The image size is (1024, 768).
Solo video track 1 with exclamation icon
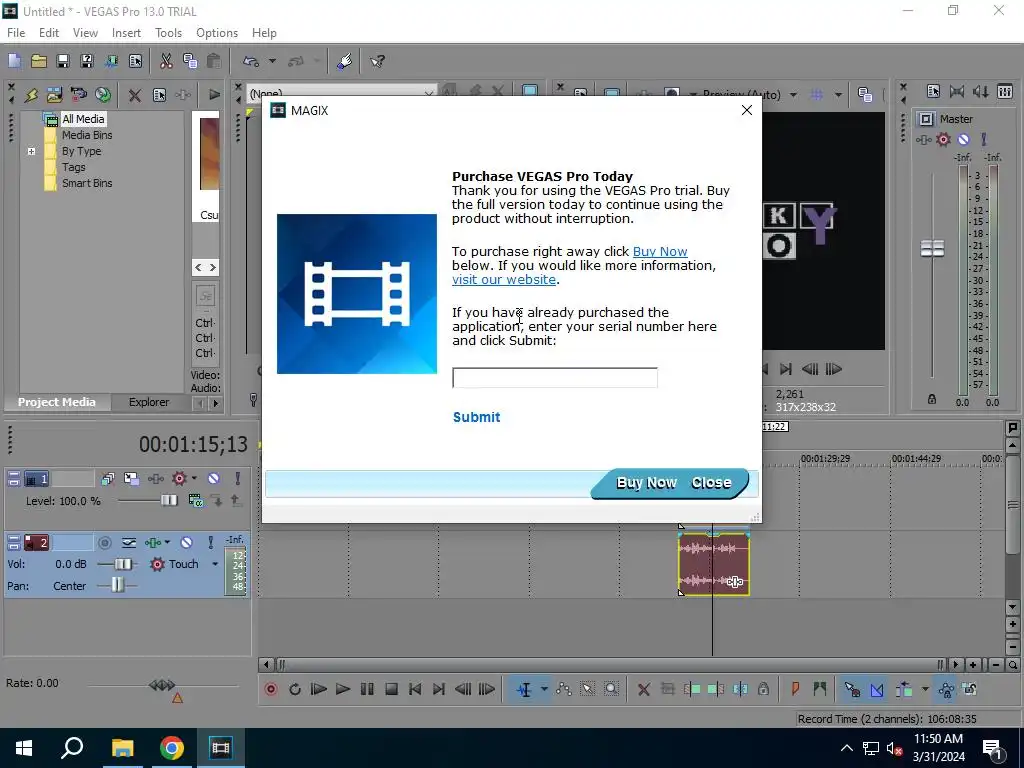coord(238,479)
